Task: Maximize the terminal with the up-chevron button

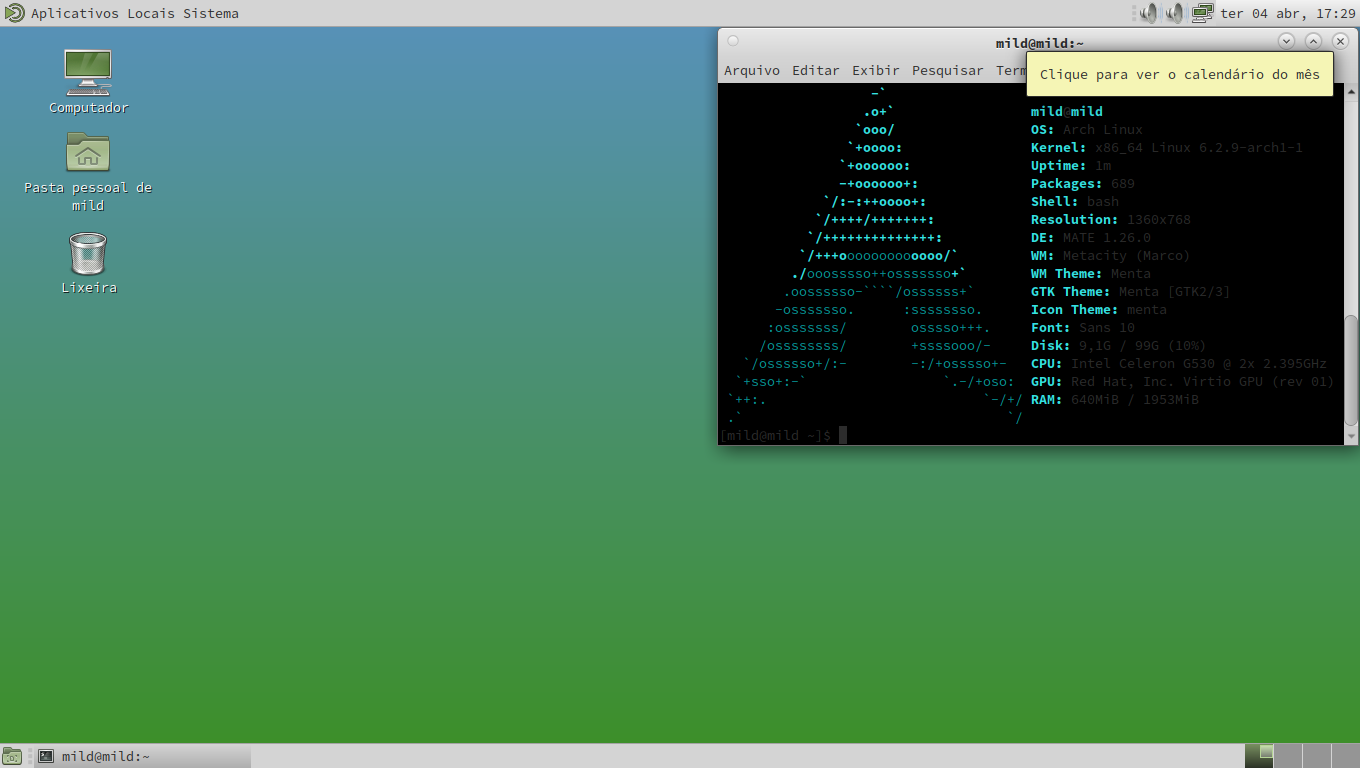Action: pos(1314,41)
